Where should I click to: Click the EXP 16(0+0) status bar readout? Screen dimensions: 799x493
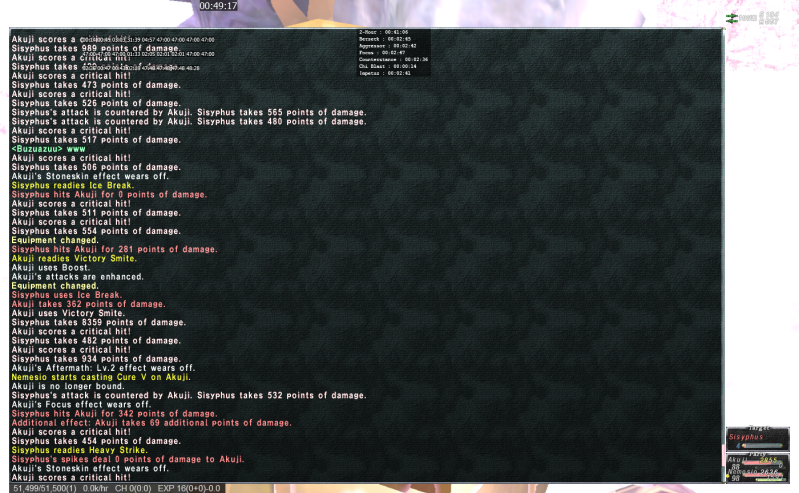pyautogui.click(x=189, y=488)
